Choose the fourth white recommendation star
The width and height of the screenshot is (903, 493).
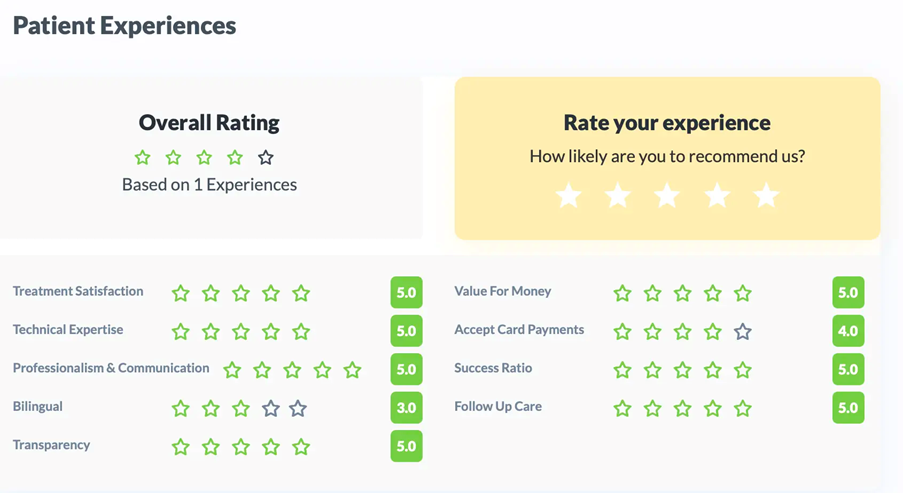click(717, 195)
